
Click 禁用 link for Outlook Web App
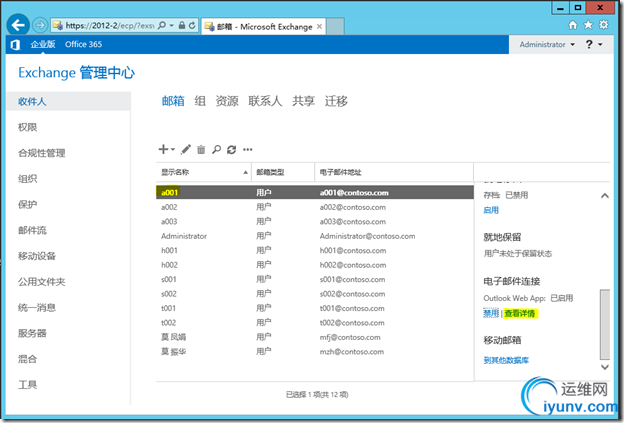point(491,314)
